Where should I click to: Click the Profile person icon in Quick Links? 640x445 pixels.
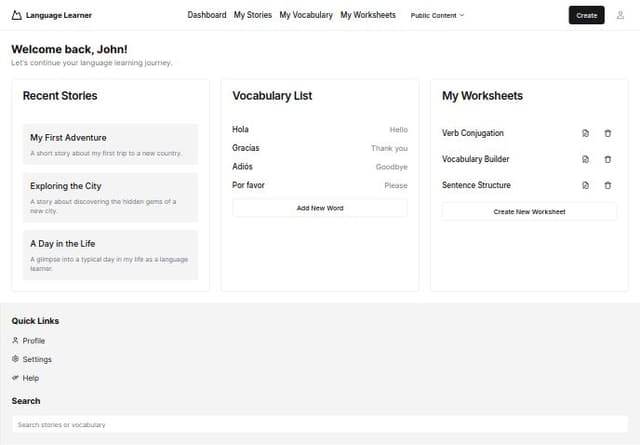point(15,340)
